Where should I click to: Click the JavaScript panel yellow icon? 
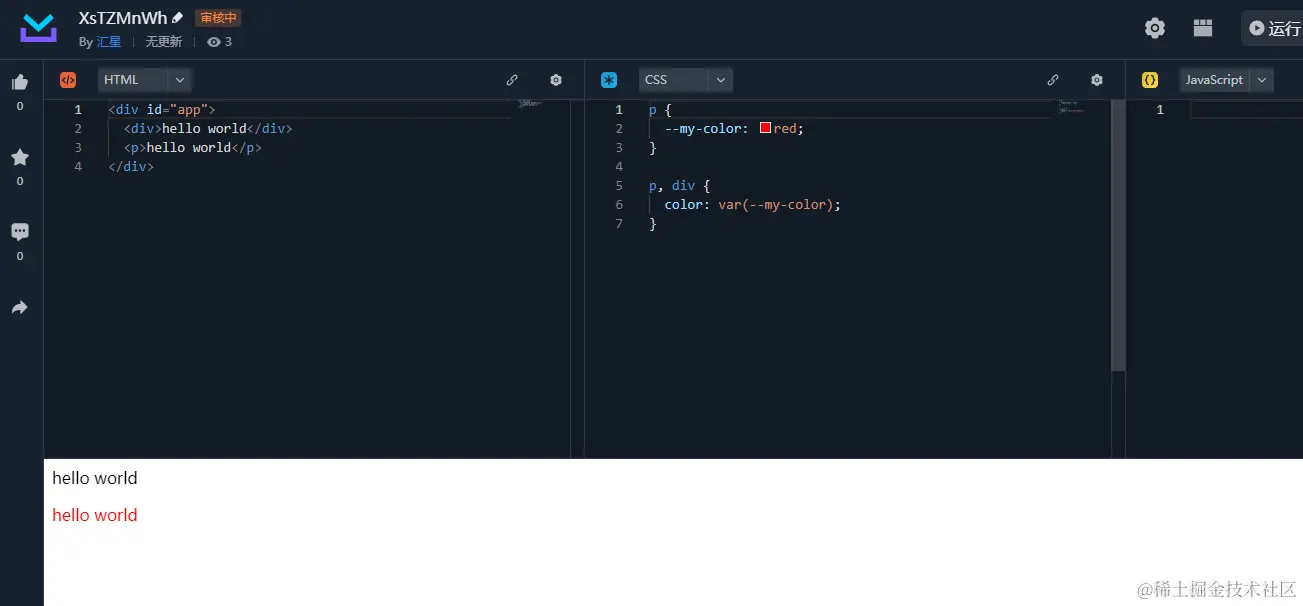(1150, 80)
